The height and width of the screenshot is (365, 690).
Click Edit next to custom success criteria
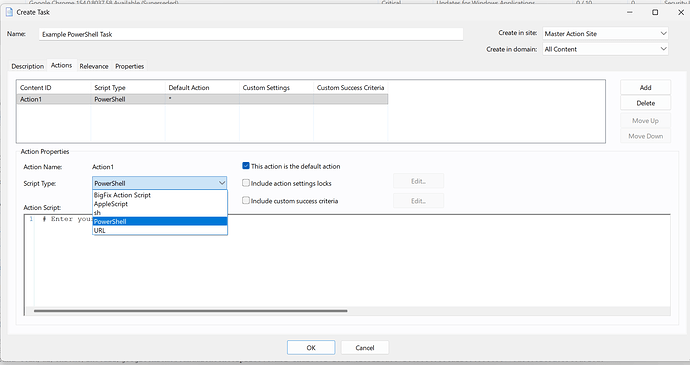418,200
